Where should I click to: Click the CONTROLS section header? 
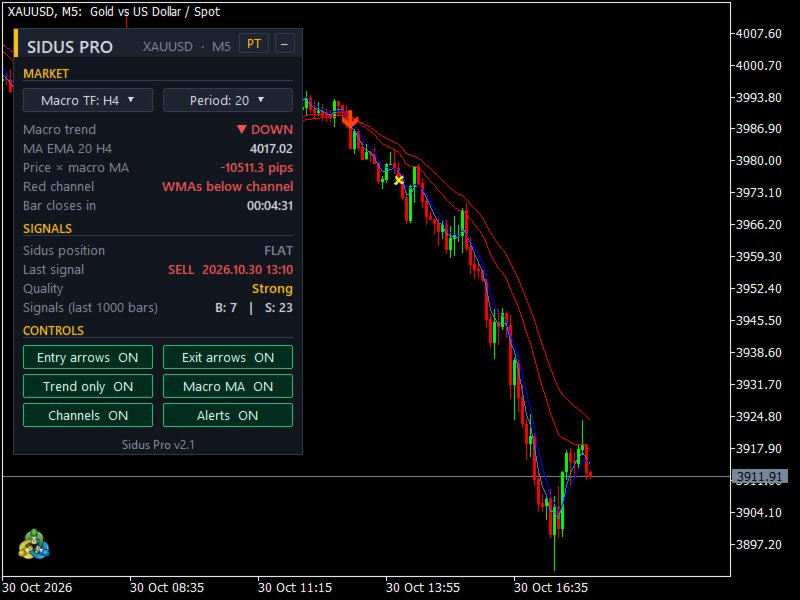(54, 331)
